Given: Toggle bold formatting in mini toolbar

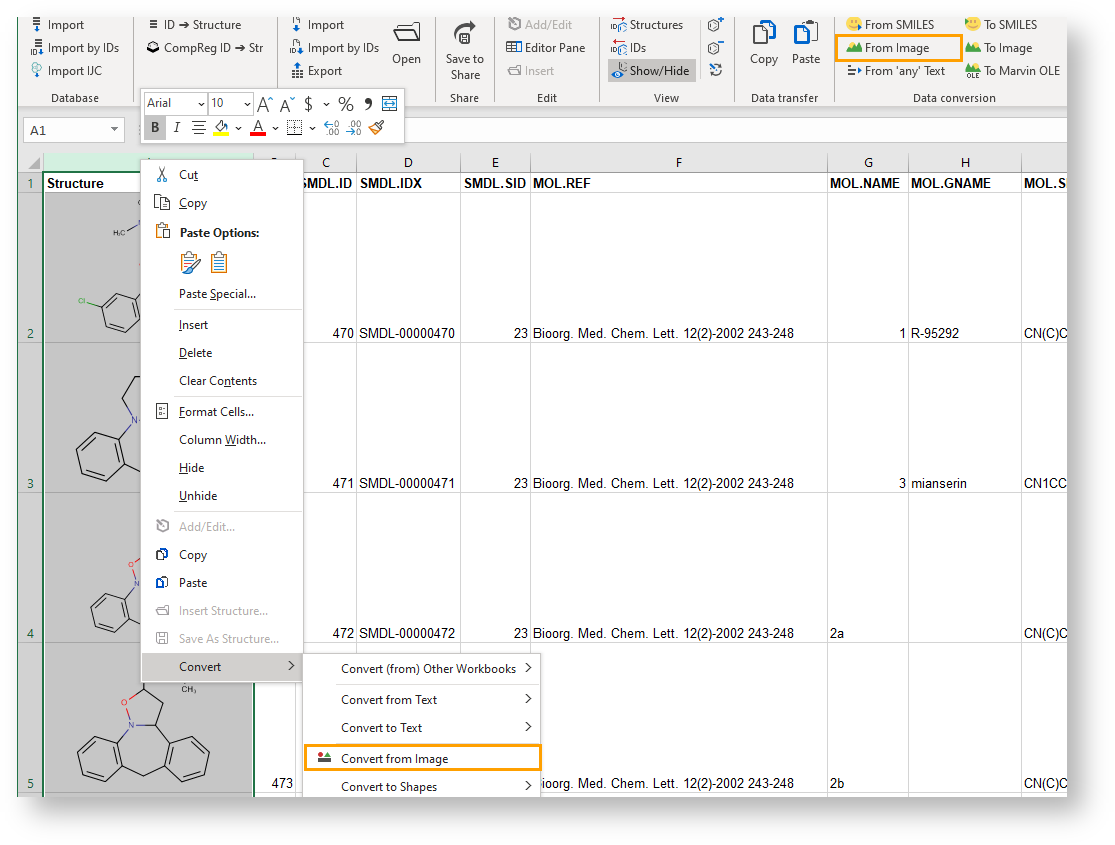Looking at the screenshot, I should tap(155, 127).
